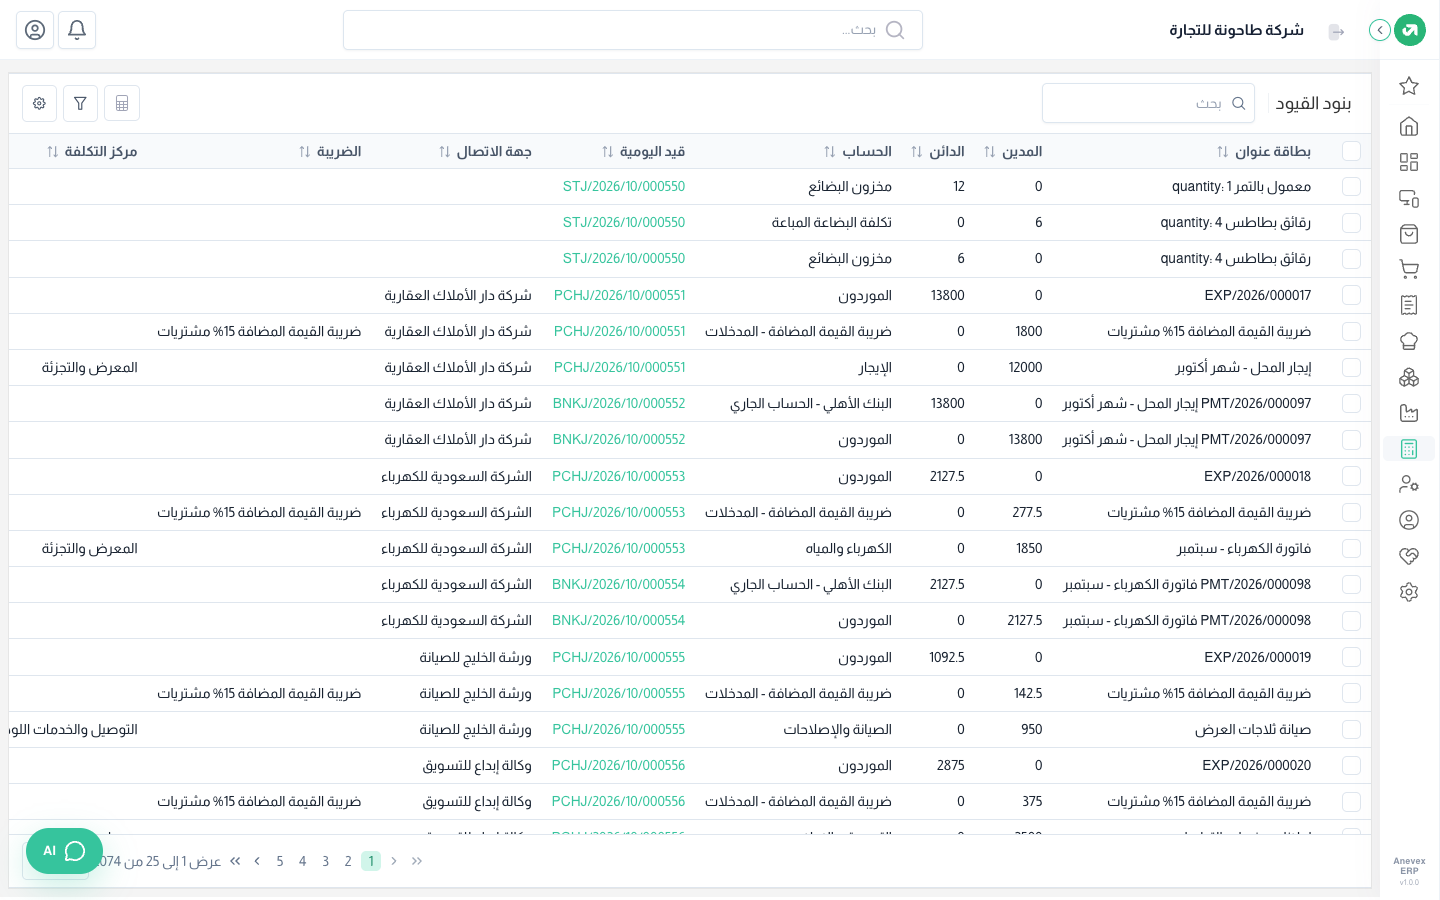Go to page 5 in pagination
1440x900 pixels.
pos(280,861)
